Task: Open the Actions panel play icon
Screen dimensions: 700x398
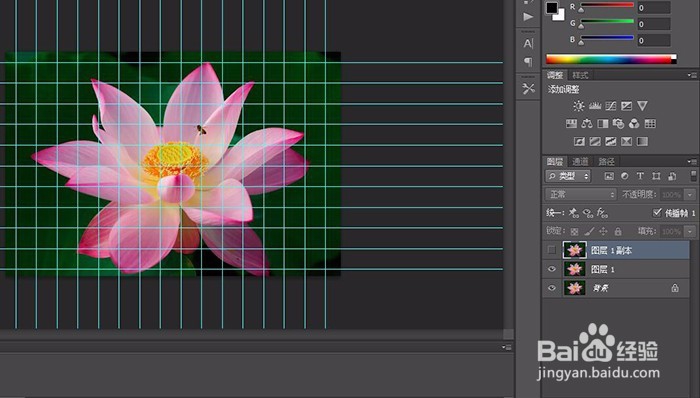Action: 528,17
